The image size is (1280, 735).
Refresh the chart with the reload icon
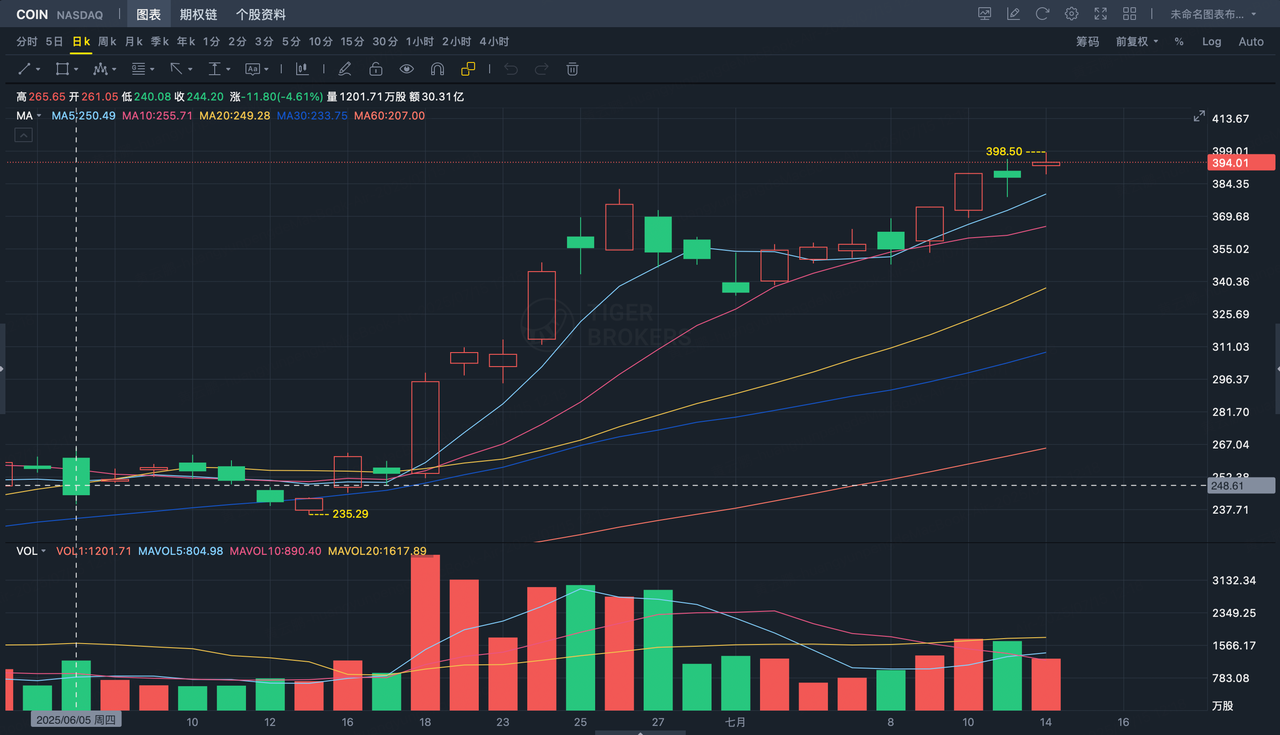click(x=1042, y=14)
